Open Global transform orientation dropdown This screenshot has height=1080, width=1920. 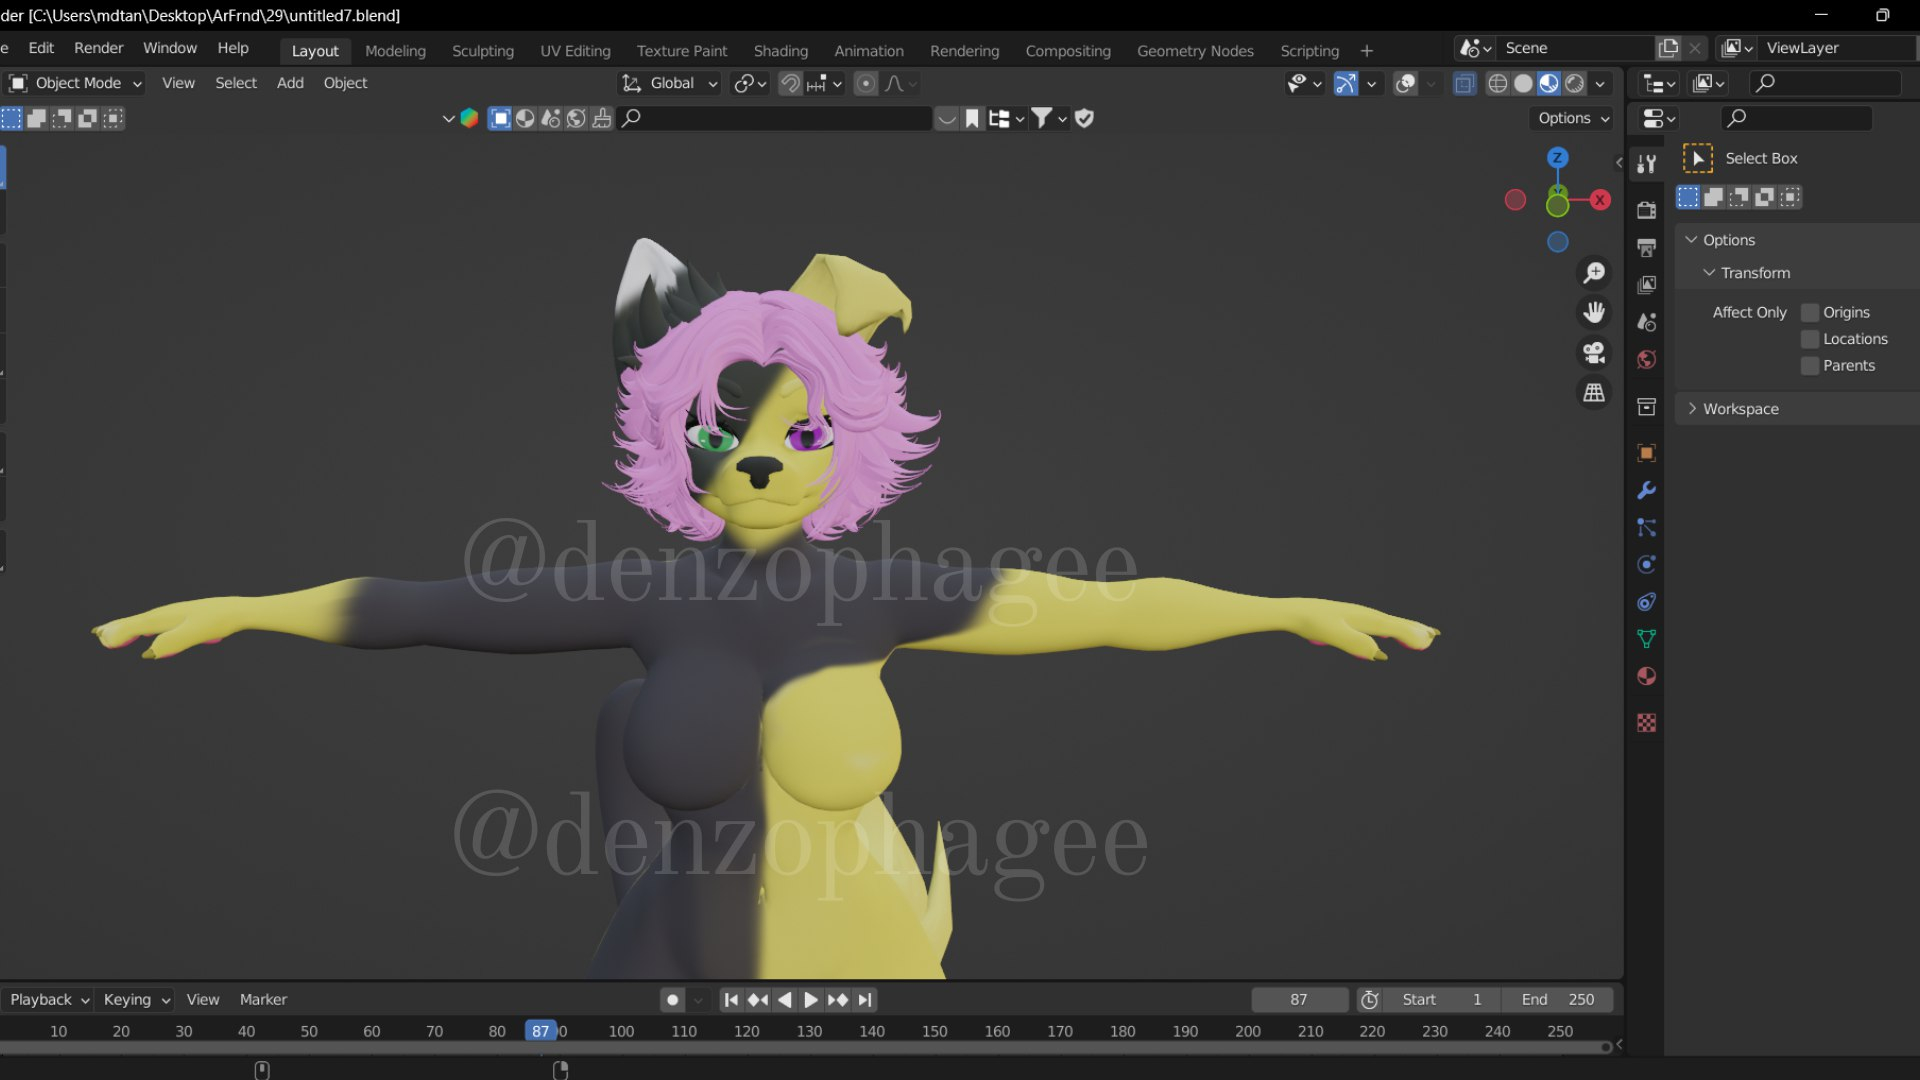coord(670,83)
